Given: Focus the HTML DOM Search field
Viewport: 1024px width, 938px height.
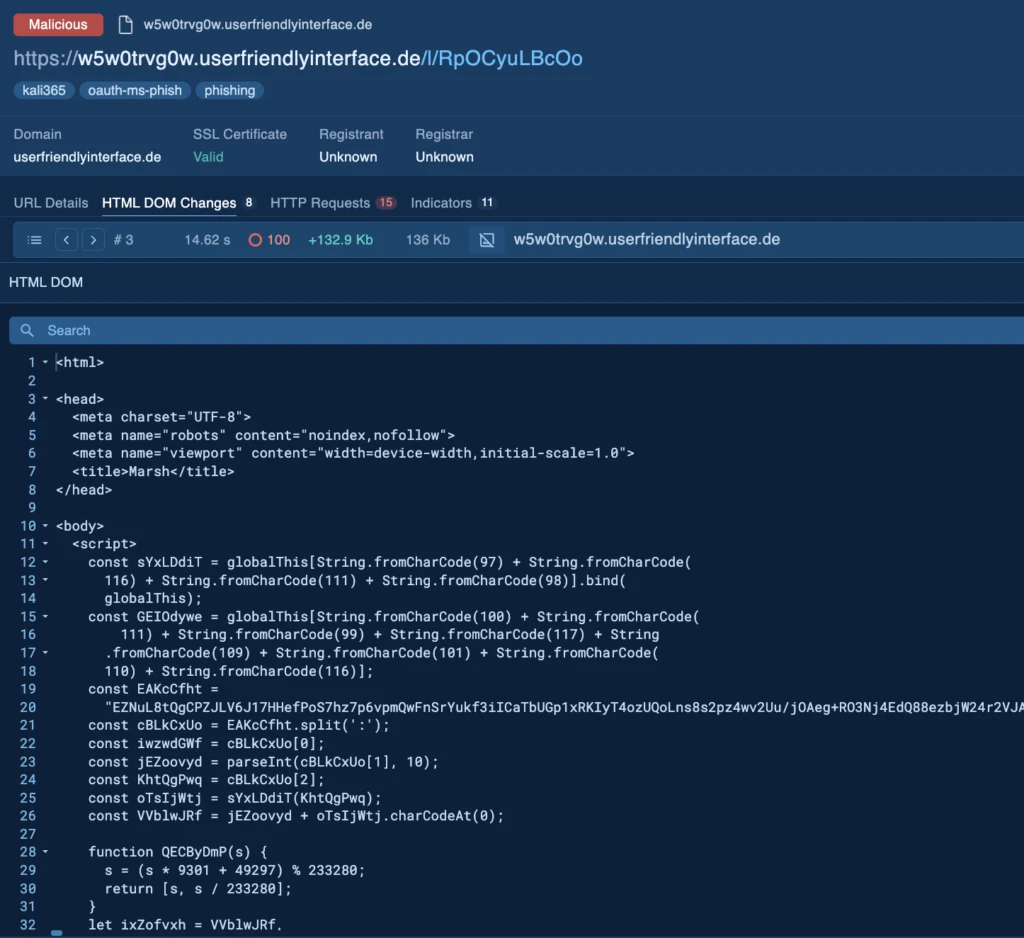Looking at the screenshot, I should point(516,331).
